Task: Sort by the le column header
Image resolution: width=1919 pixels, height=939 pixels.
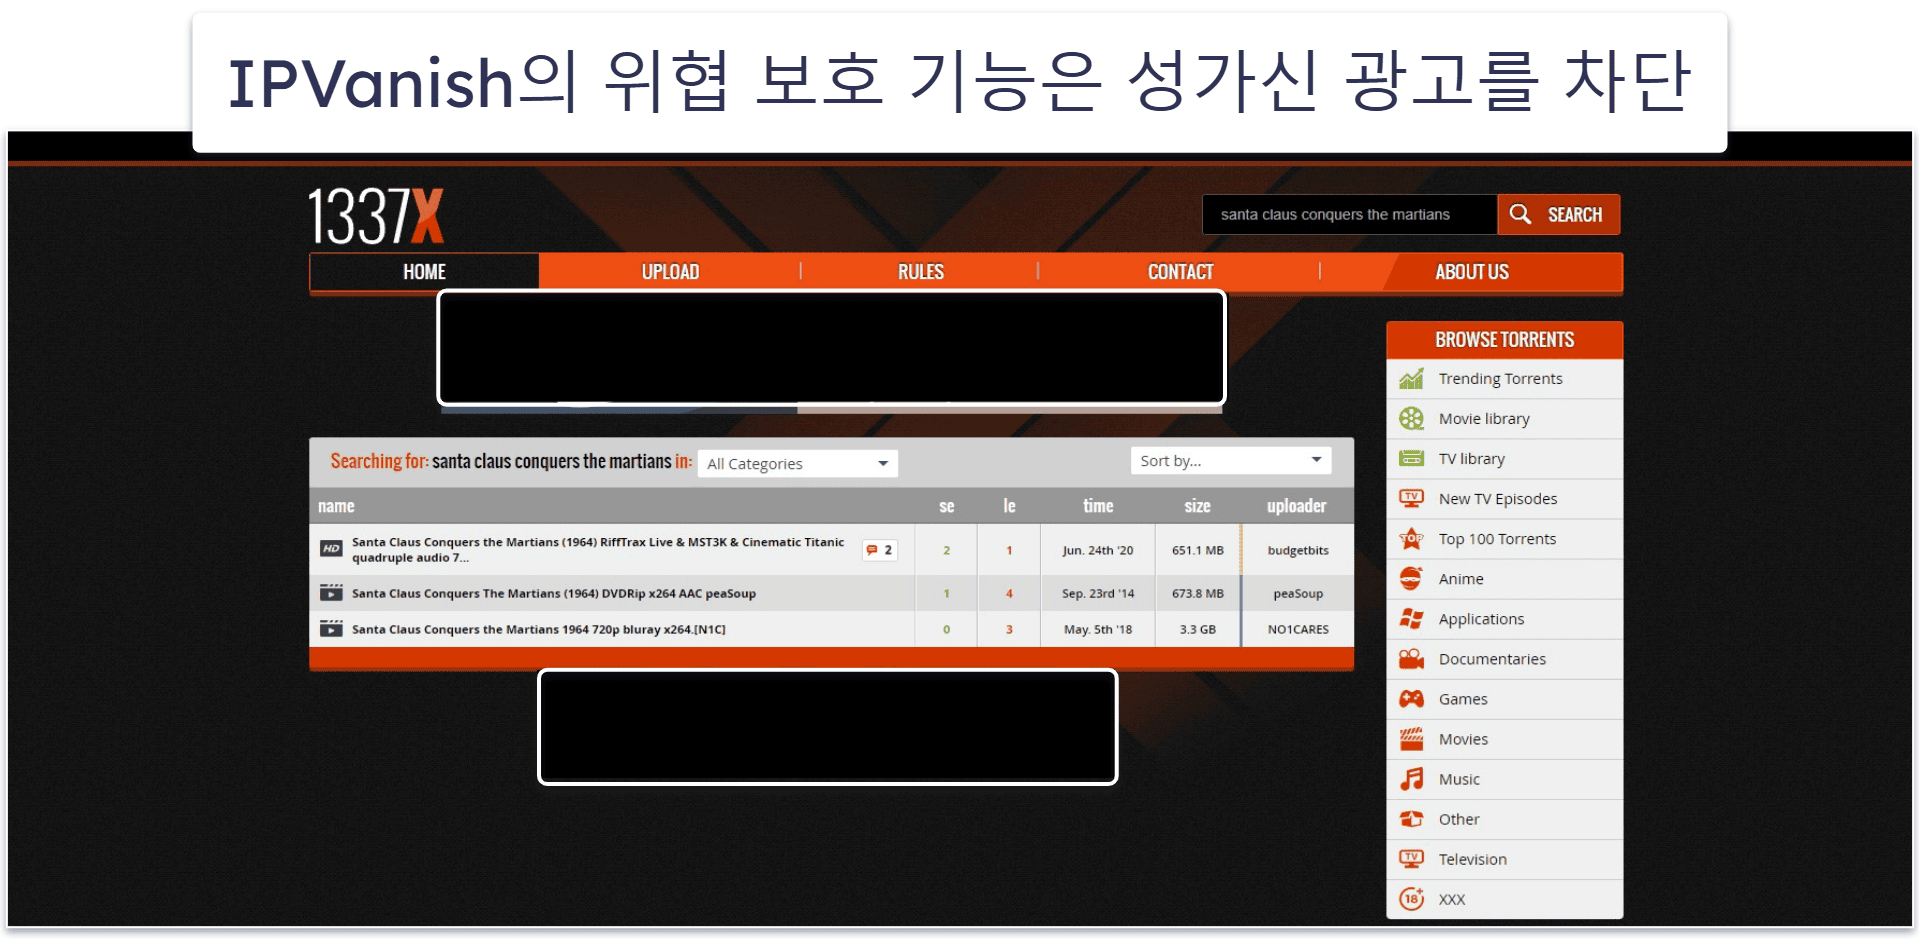Action: pos(1009,506)
